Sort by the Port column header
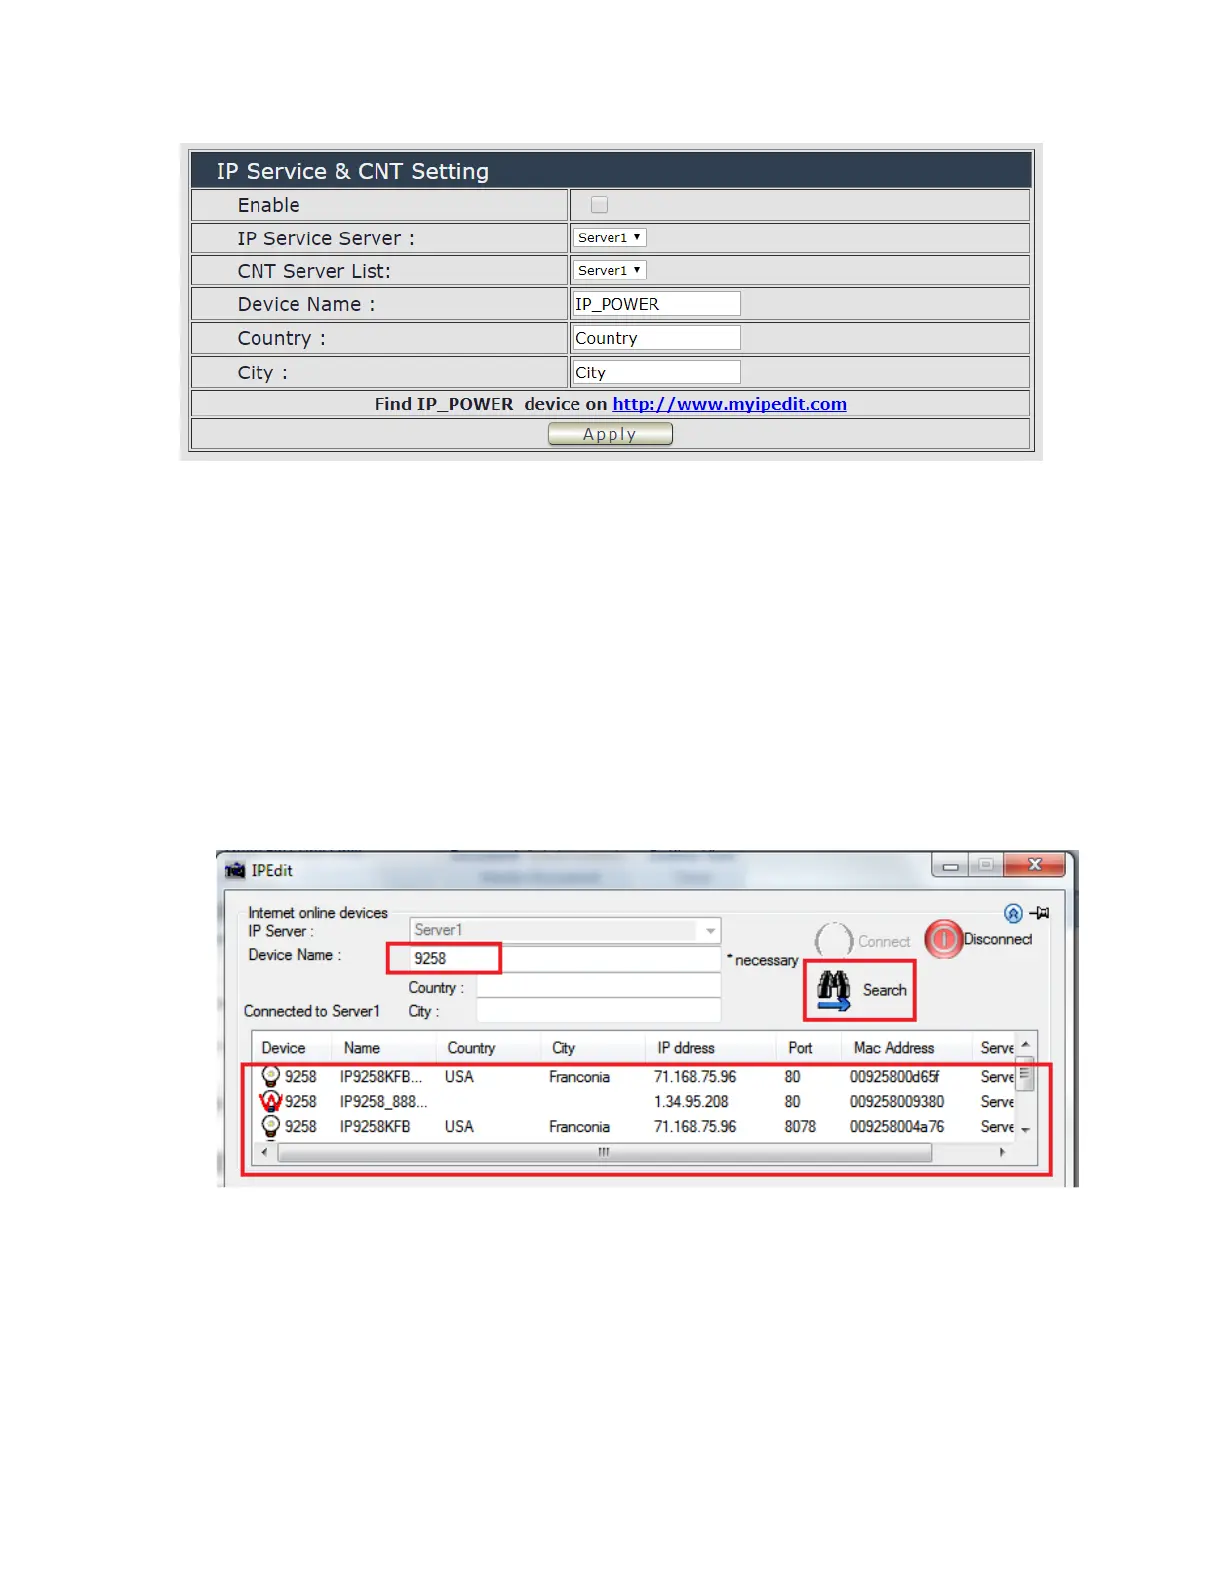1224x1584 pixels. tap(800, 1048)
